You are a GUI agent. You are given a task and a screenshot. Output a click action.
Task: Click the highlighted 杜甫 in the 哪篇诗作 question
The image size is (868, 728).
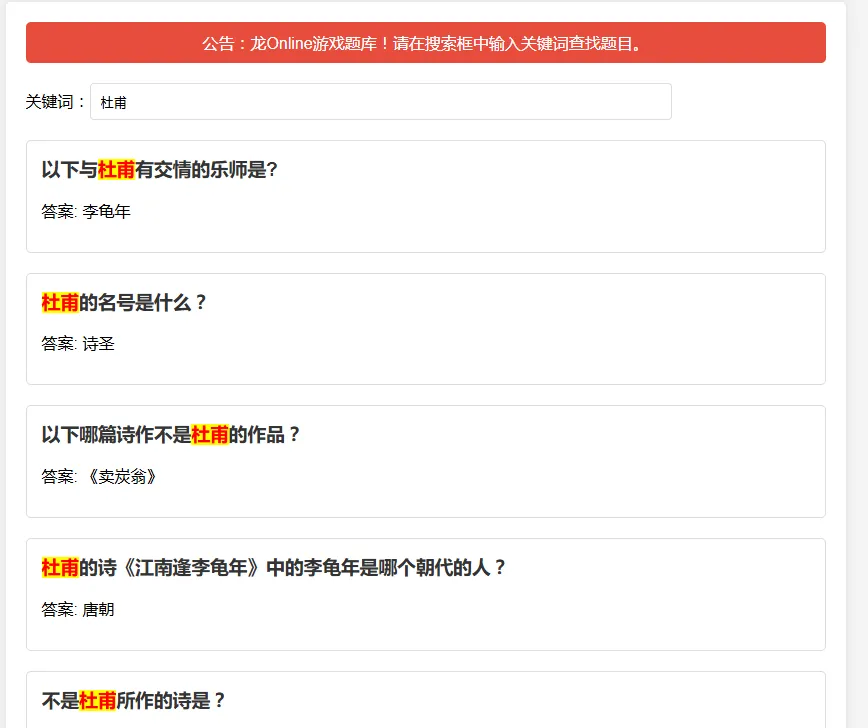(210, 435)
